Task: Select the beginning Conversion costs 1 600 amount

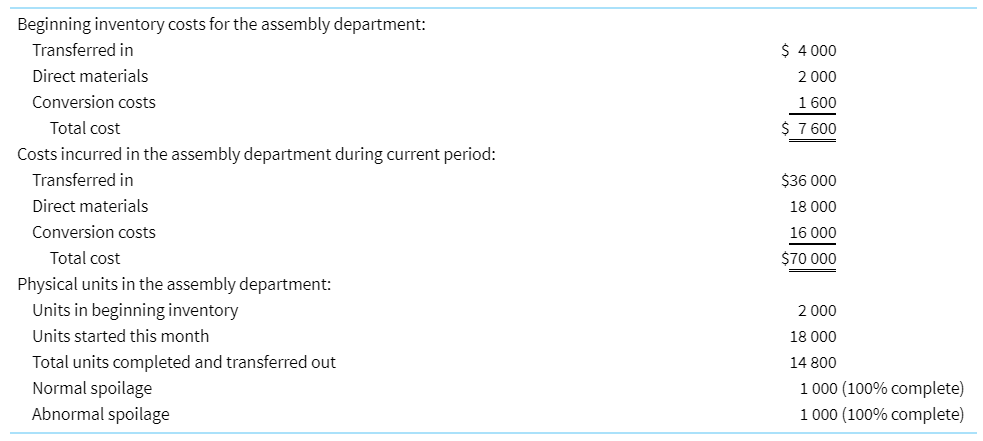Action: tap(817, 103)
